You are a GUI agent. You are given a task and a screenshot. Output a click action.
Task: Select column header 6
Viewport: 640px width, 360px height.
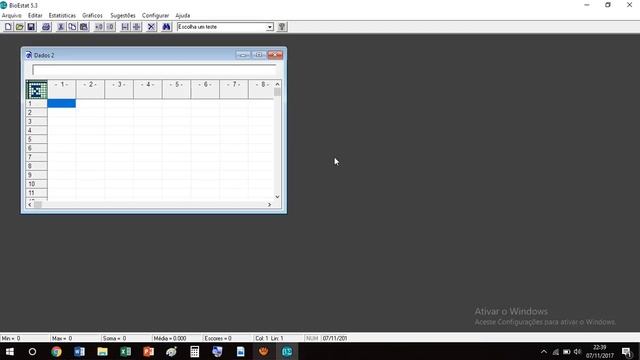(205, 89)
